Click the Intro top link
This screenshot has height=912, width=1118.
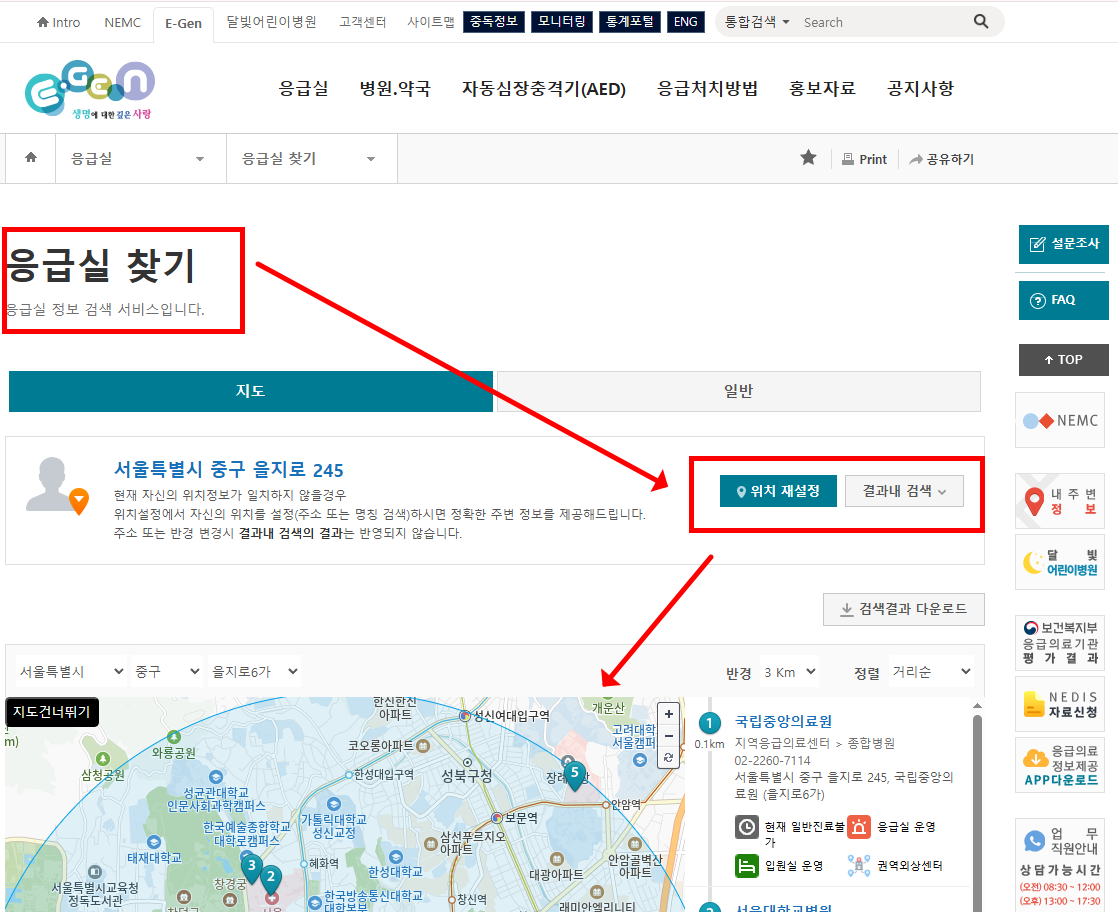(58, 22)
